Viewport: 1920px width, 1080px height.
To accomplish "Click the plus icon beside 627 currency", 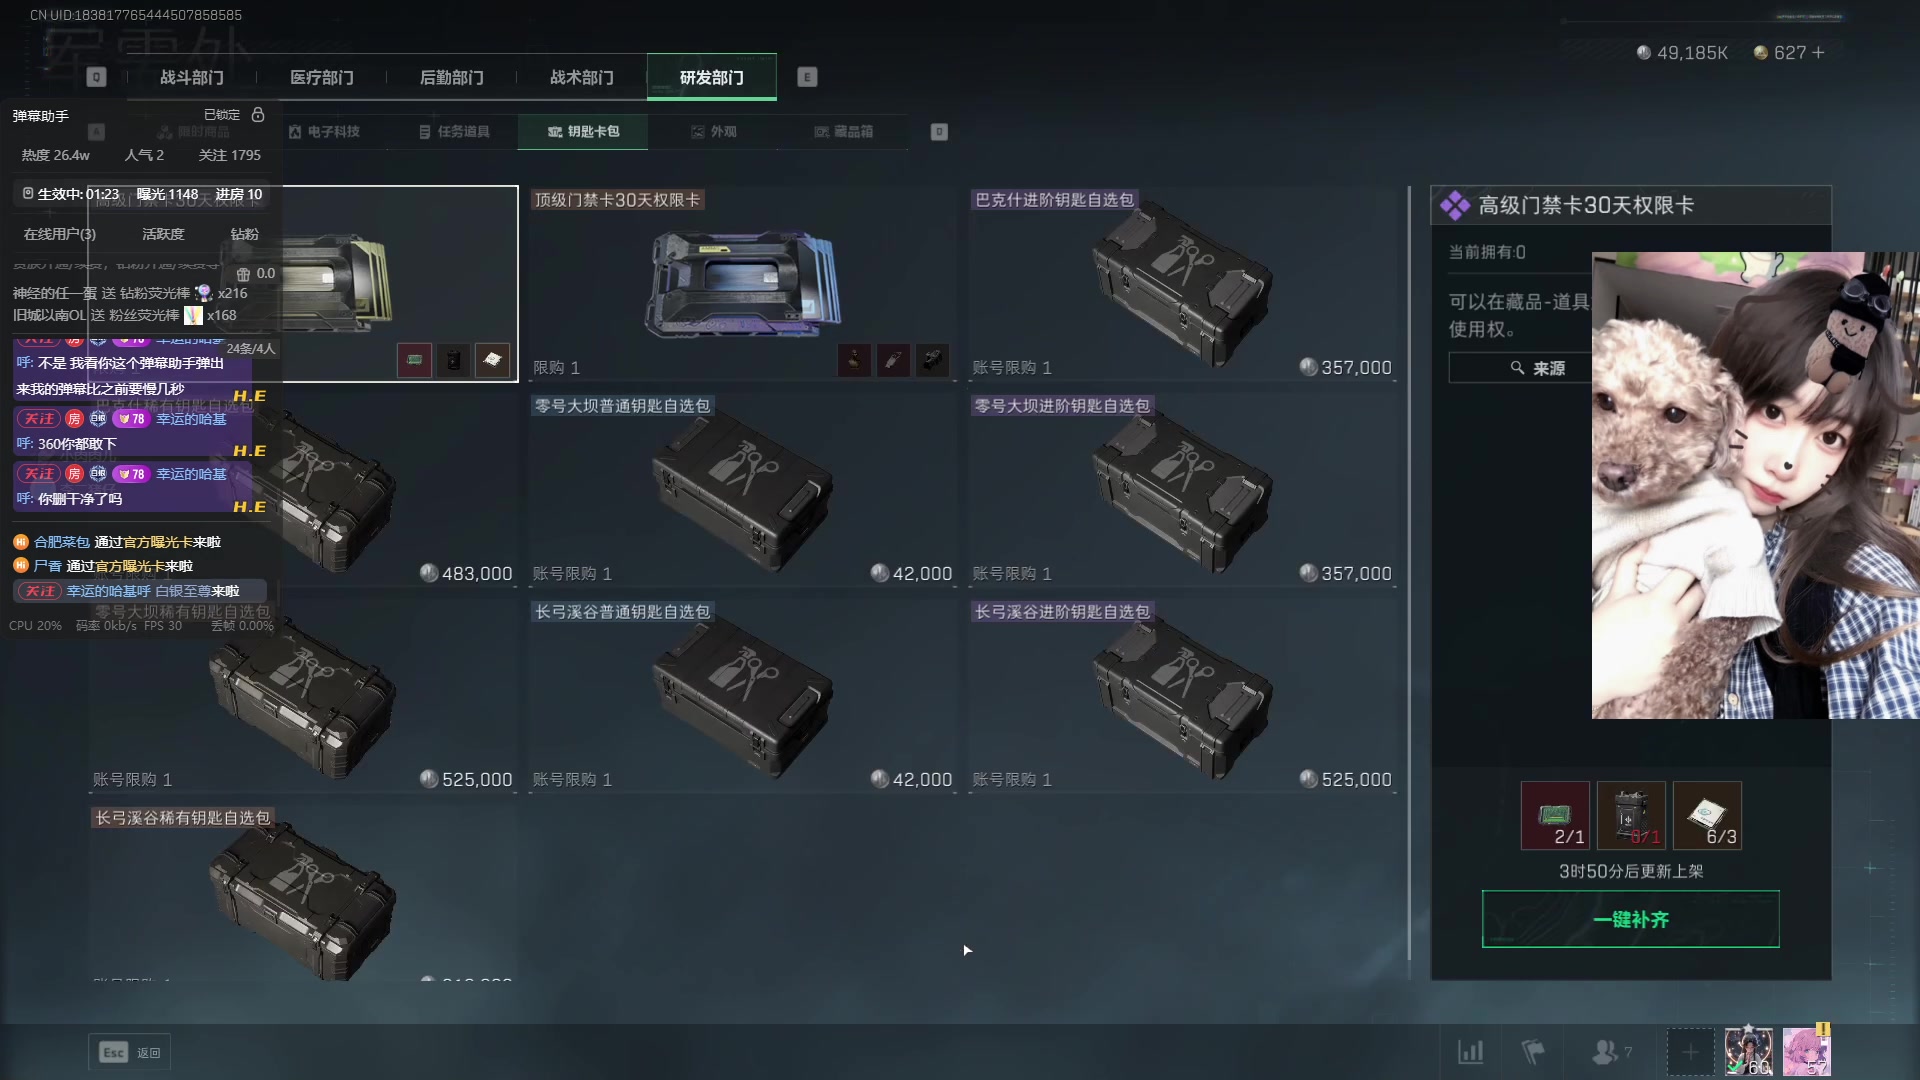I will click(1818, 52).
